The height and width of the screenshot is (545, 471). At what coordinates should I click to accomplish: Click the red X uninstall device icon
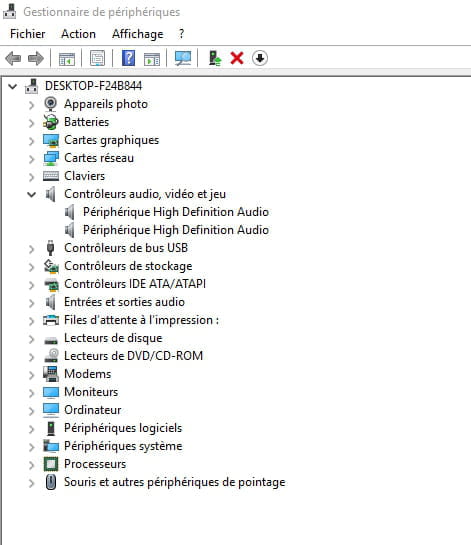pyautogui.click(x=237, y=58)
